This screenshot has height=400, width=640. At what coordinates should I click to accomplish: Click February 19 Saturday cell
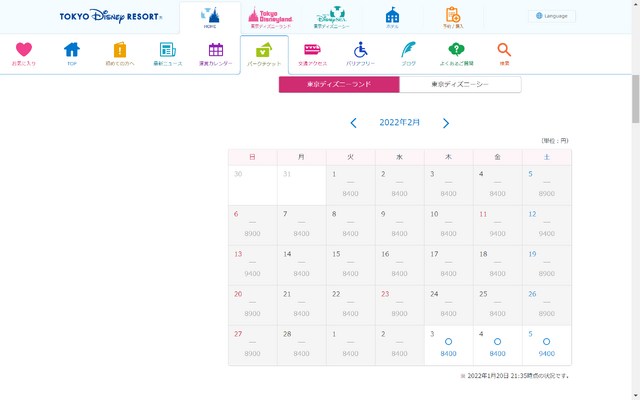click(x=547, y=265)
